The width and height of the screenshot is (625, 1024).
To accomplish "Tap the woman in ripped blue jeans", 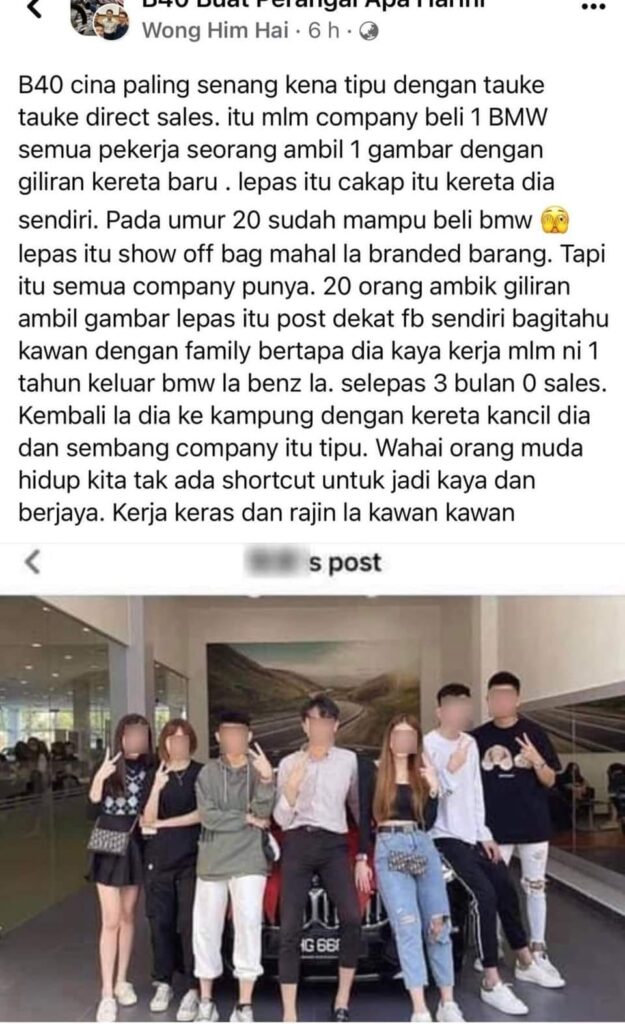I will (x=410, y=862).
